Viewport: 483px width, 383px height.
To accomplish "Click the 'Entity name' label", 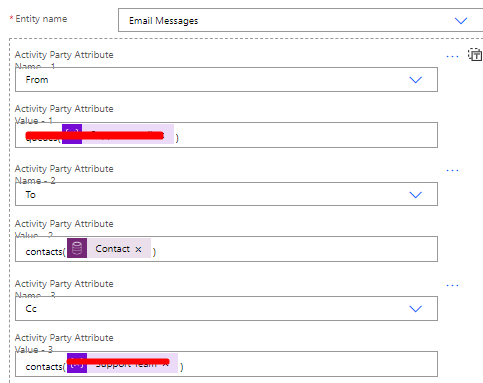I will pos(41,19).
